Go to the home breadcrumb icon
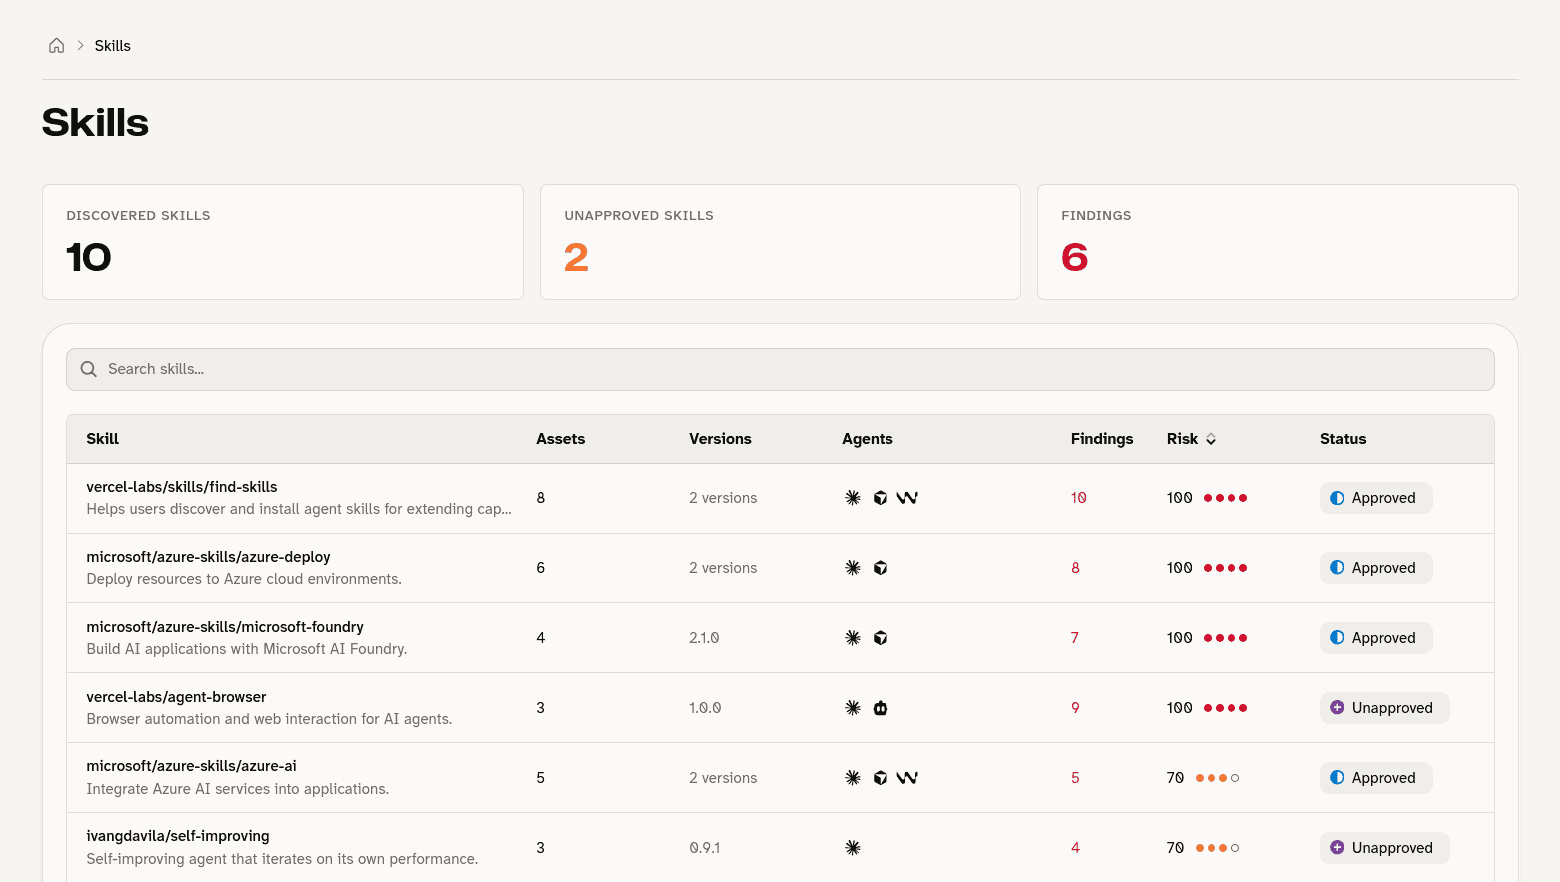Image resolution: width=1560 pixels, height=882 pixels. pos(57,46)
